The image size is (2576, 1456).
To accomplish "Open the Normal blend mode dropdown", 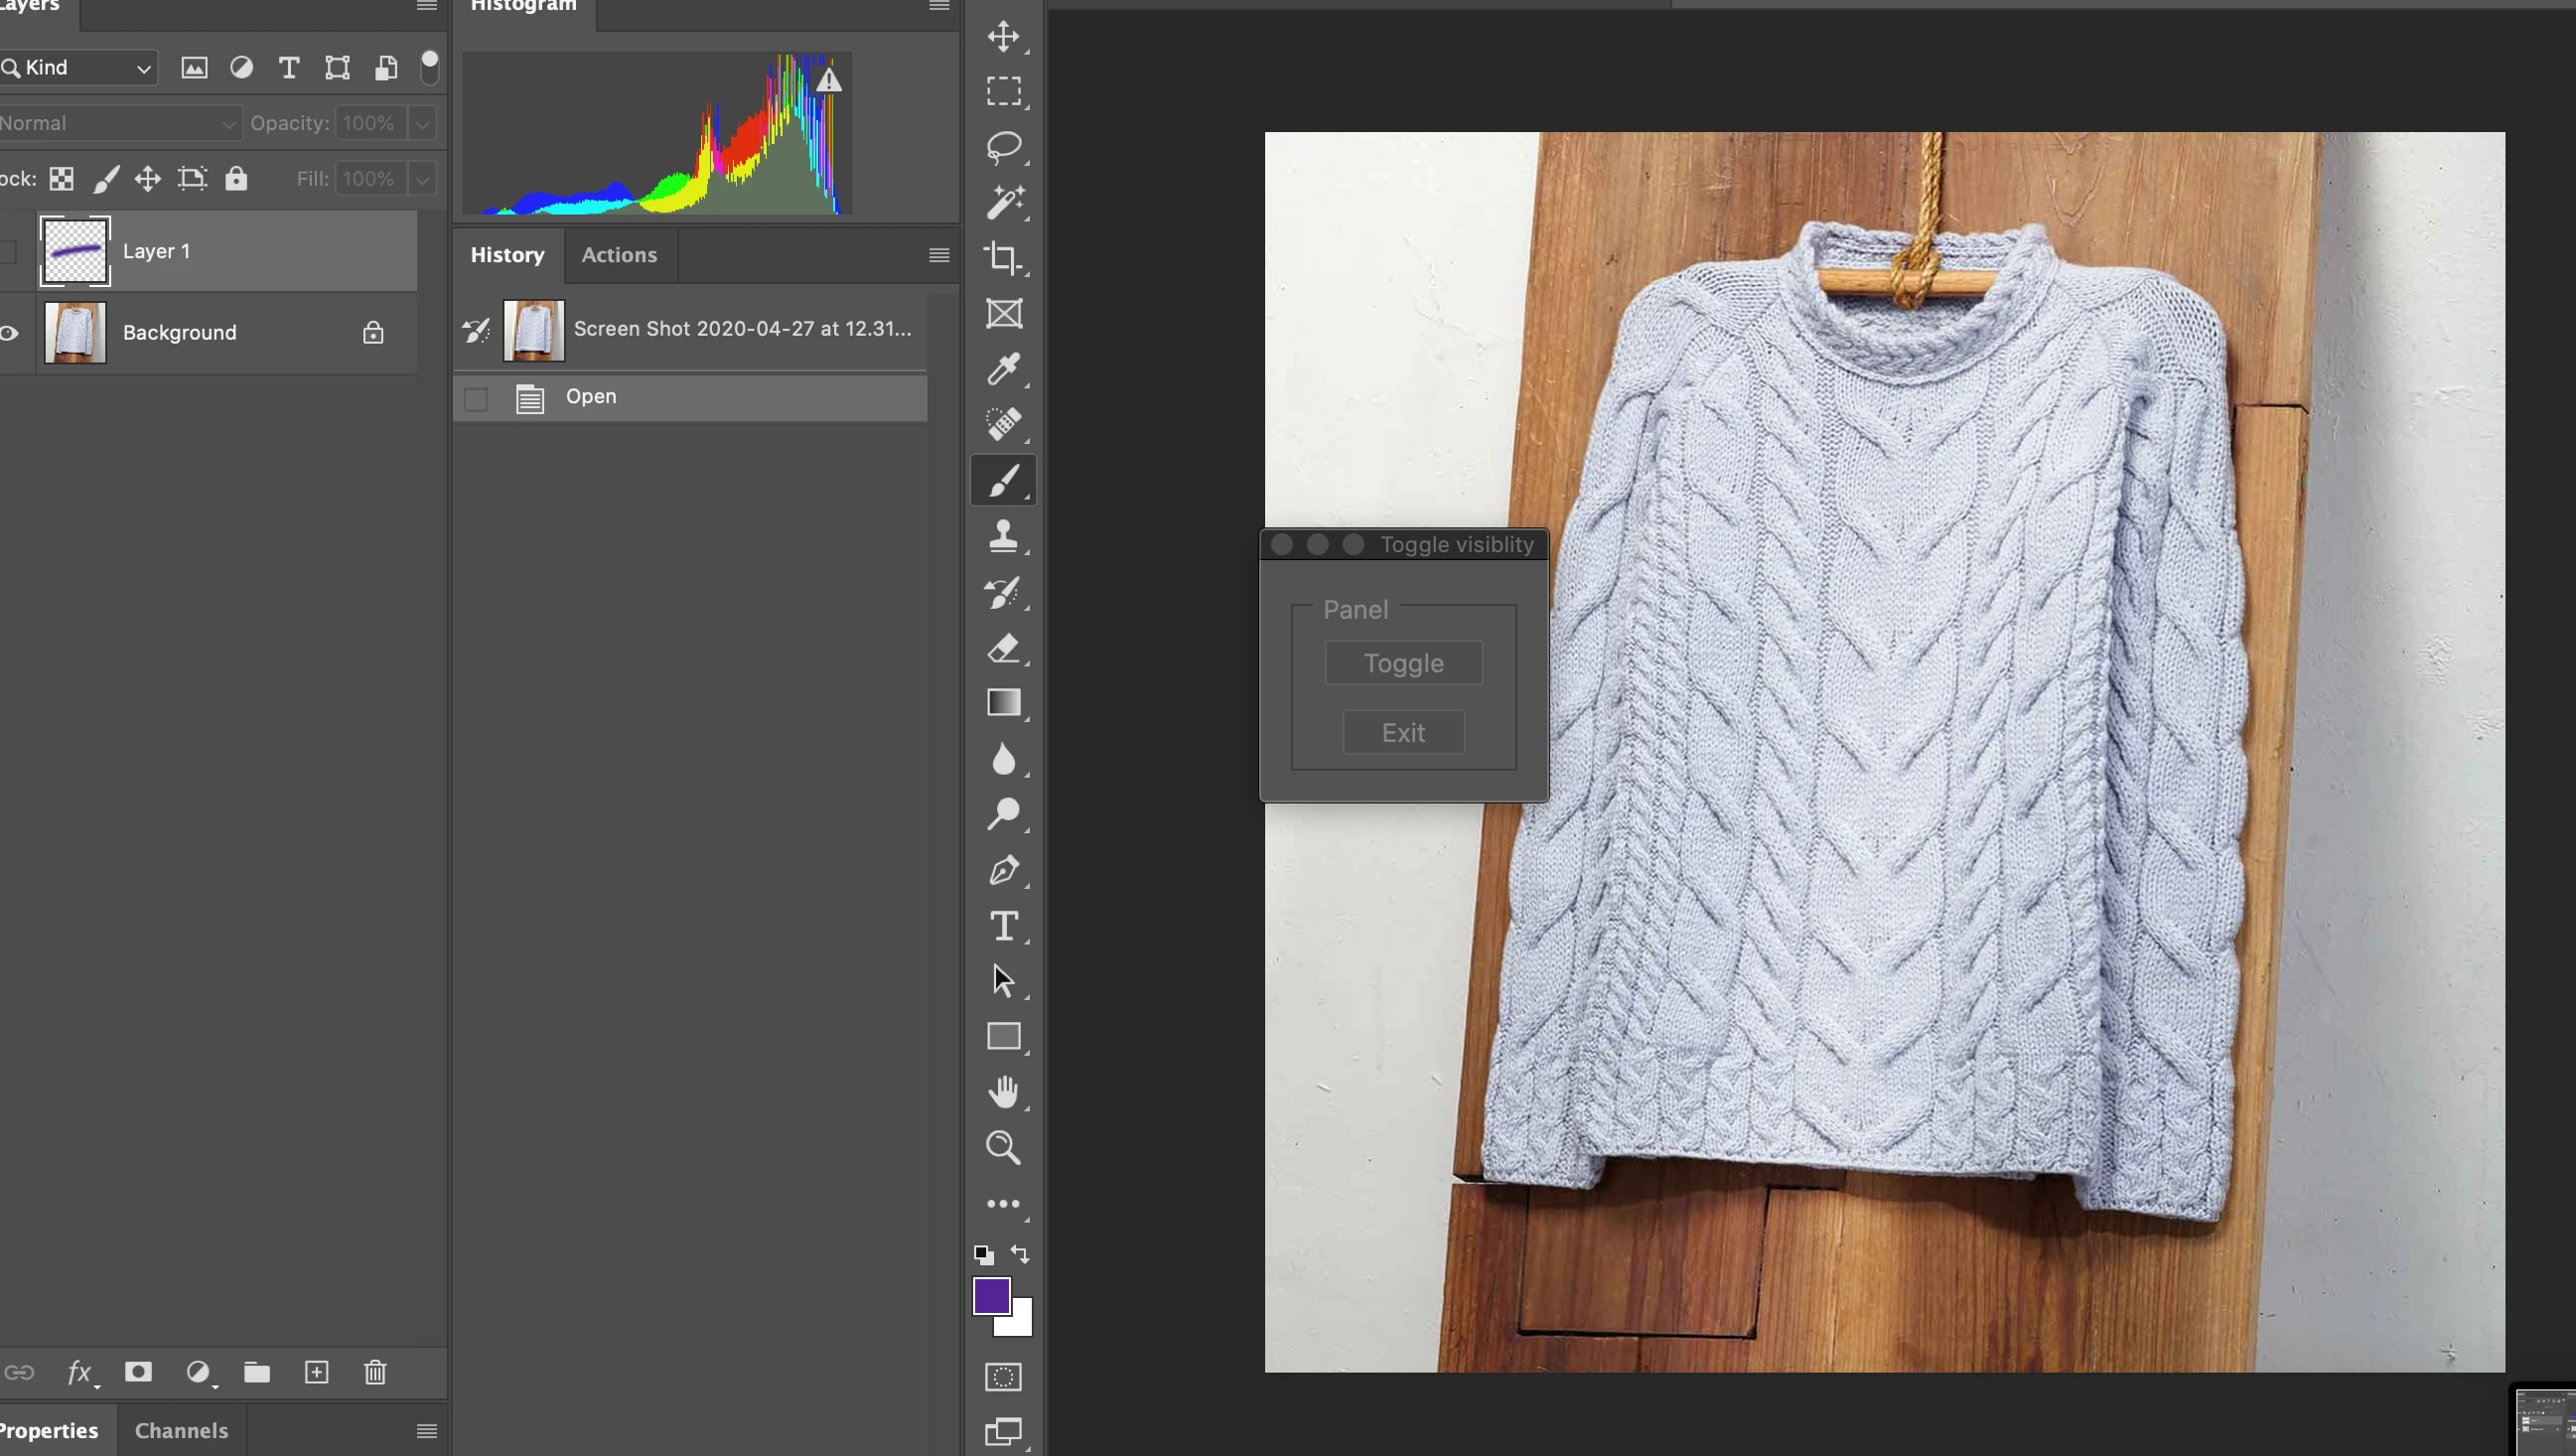I will point(118,124).
